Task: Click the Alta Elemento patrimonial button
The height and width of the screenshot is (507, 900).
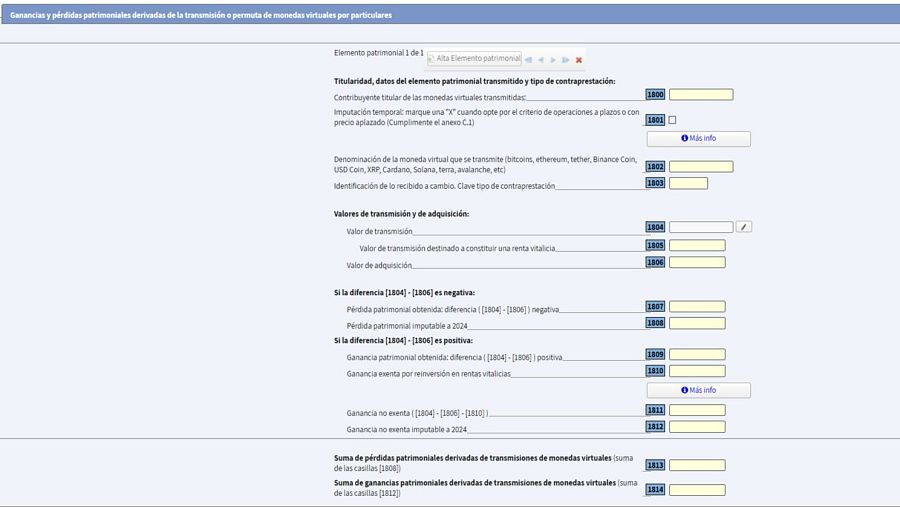Action: [x=474, y=59]
